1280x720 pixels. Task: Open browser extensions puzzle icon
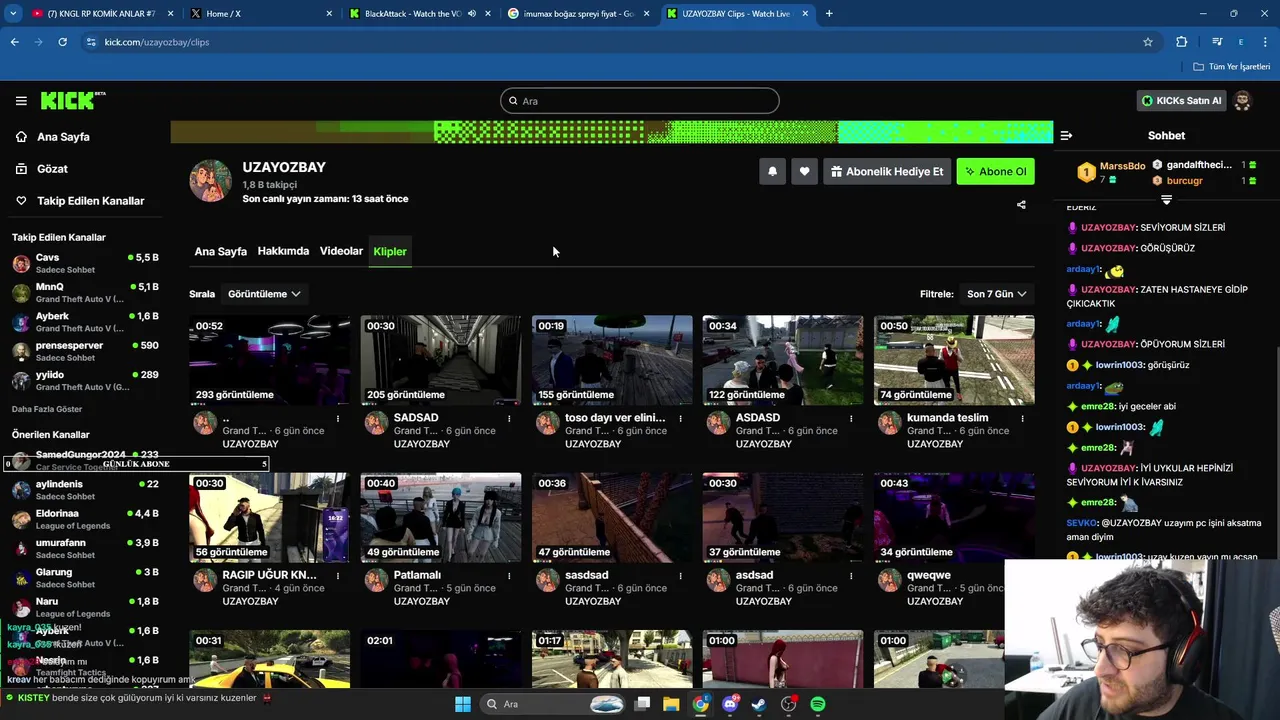[1182, 42]
